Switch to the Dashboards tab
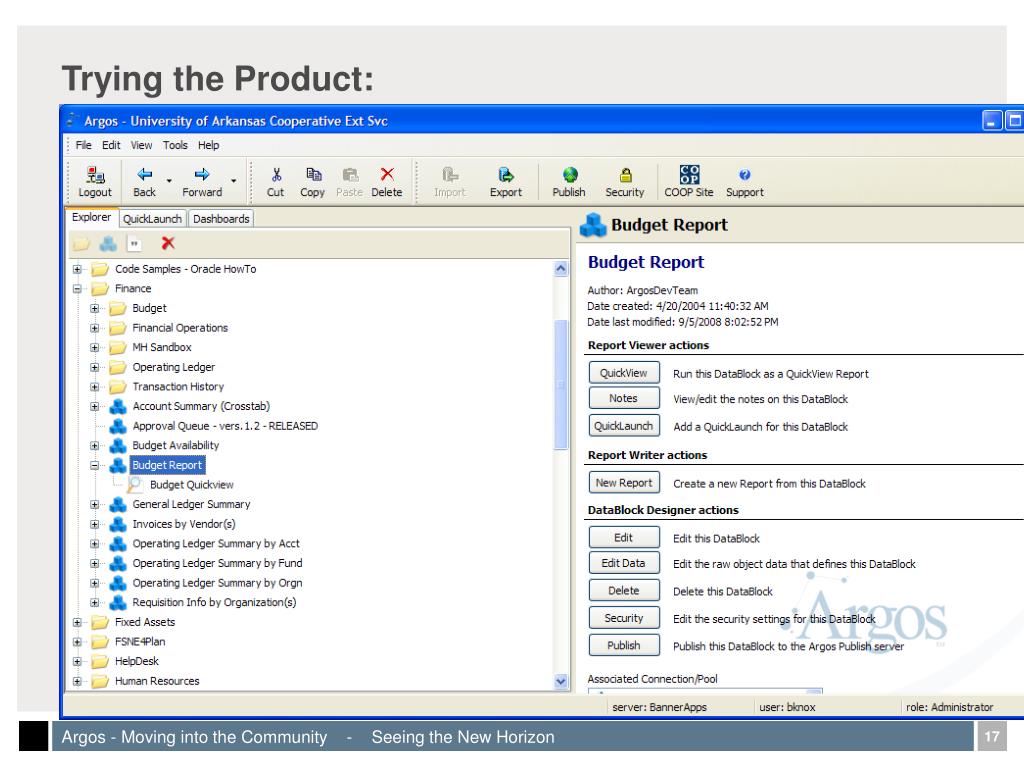The image size is (1024, 768). [221, 219]
